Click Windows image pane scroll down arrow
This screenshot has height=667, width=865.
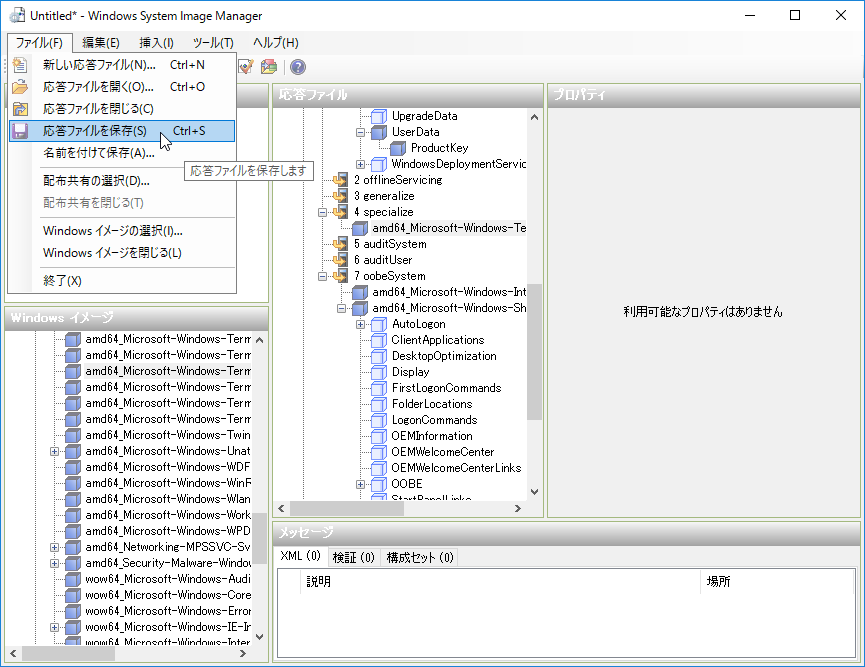click(x=260, y=637)
